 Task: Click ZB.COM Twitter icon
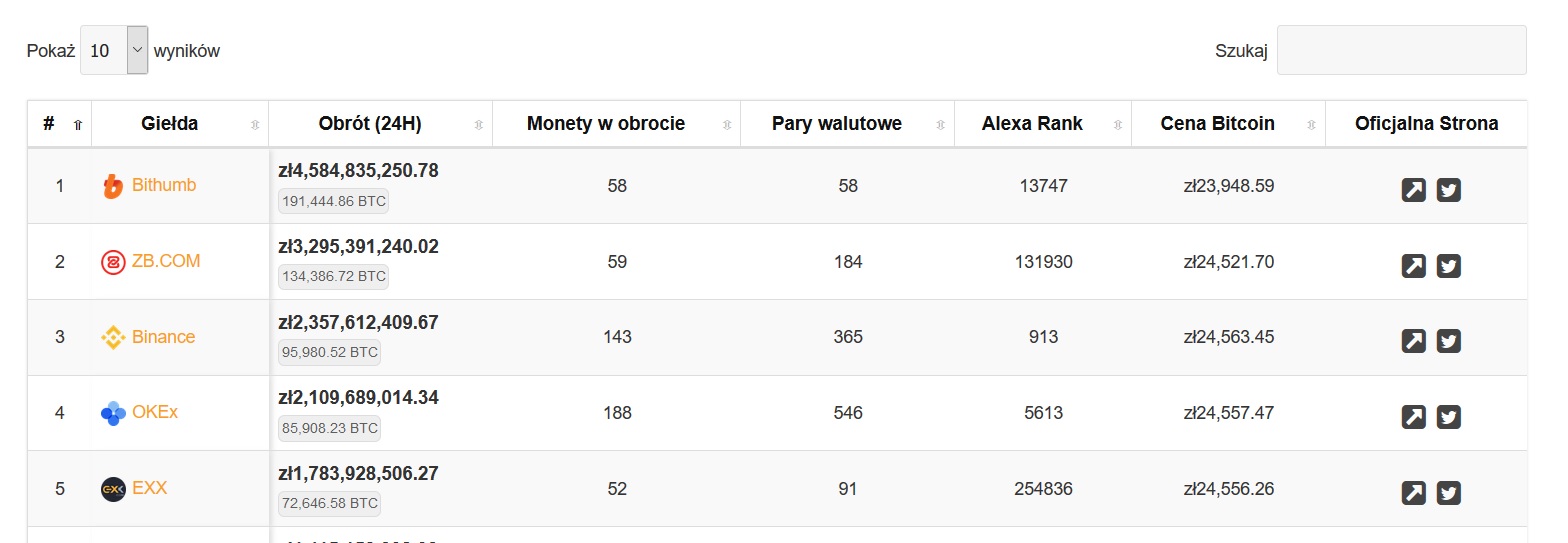(x=1448, y=266)
